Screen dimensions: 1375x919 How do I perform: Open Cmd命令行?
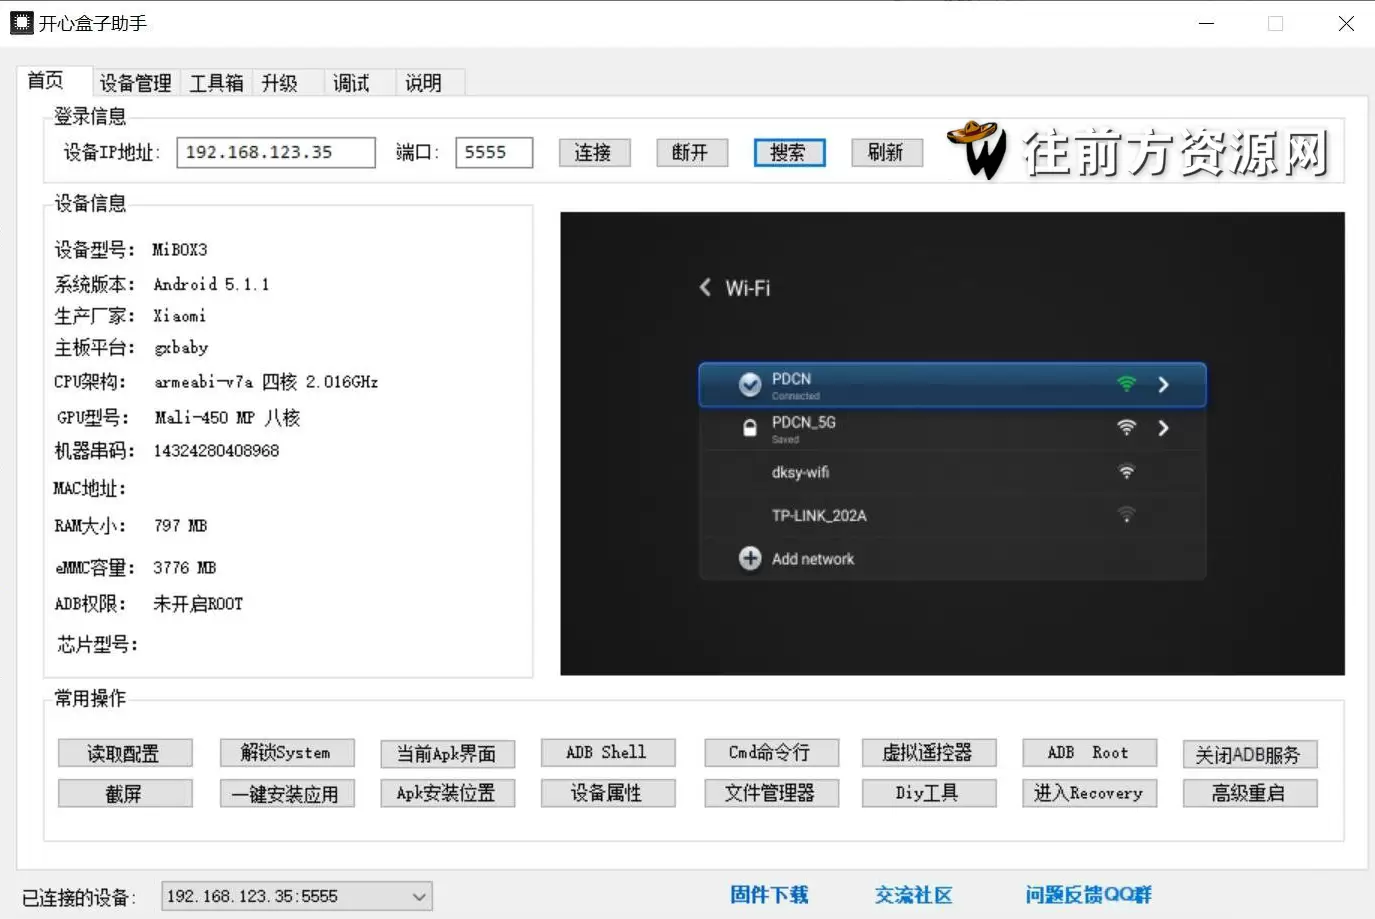pyautogui.click(x=771, y=752)
